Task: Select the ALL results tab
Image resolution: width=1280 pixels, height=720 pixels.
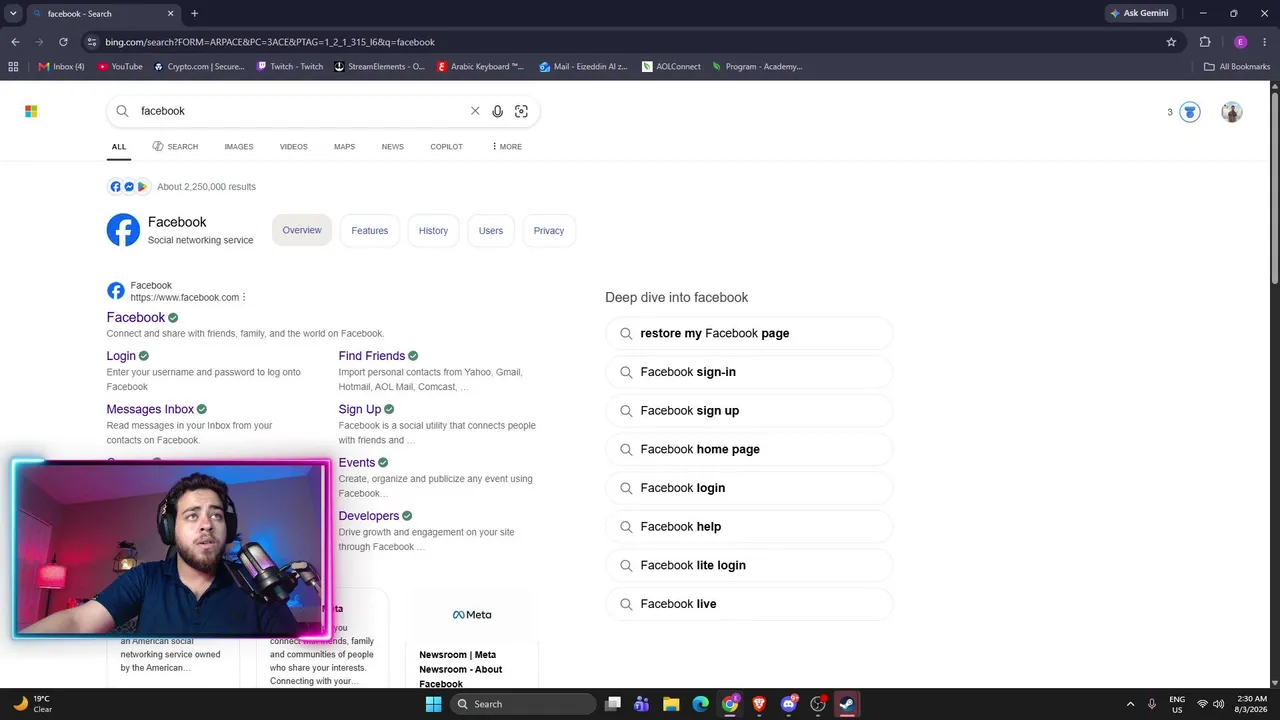Action: (119, 147)
